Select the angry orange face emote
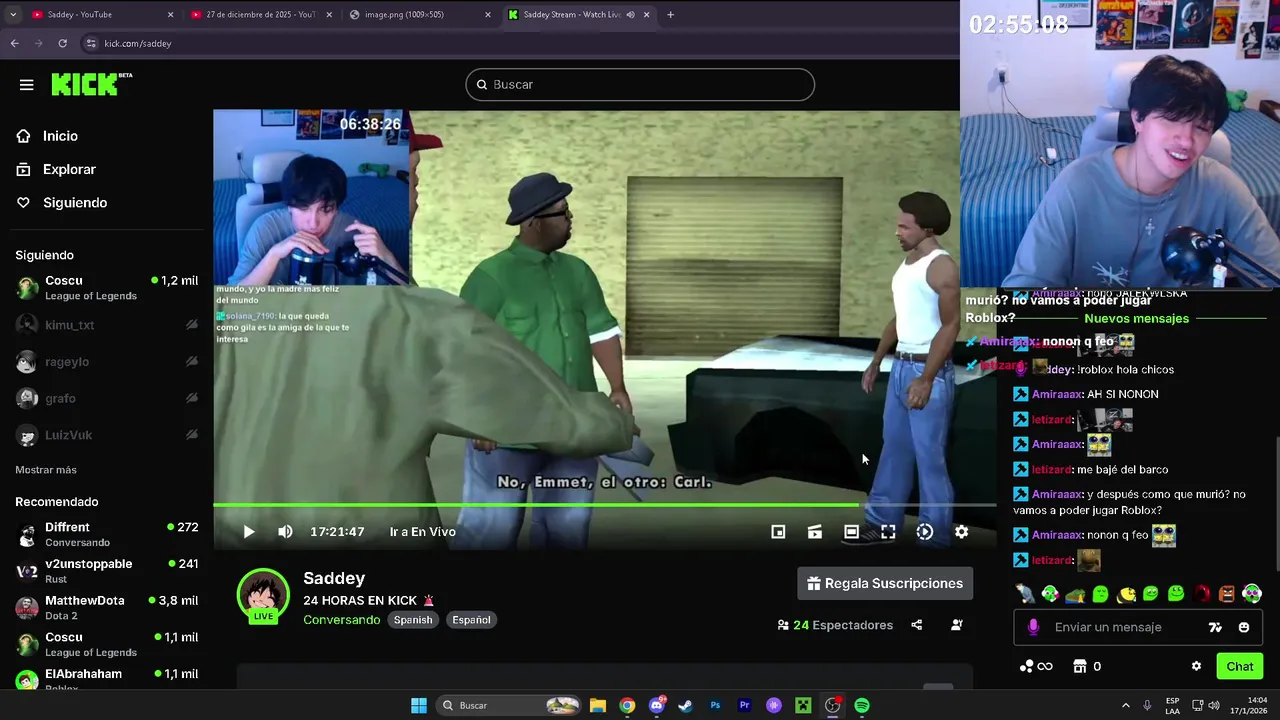1280x720 pixels. [x=1227, y=594]
